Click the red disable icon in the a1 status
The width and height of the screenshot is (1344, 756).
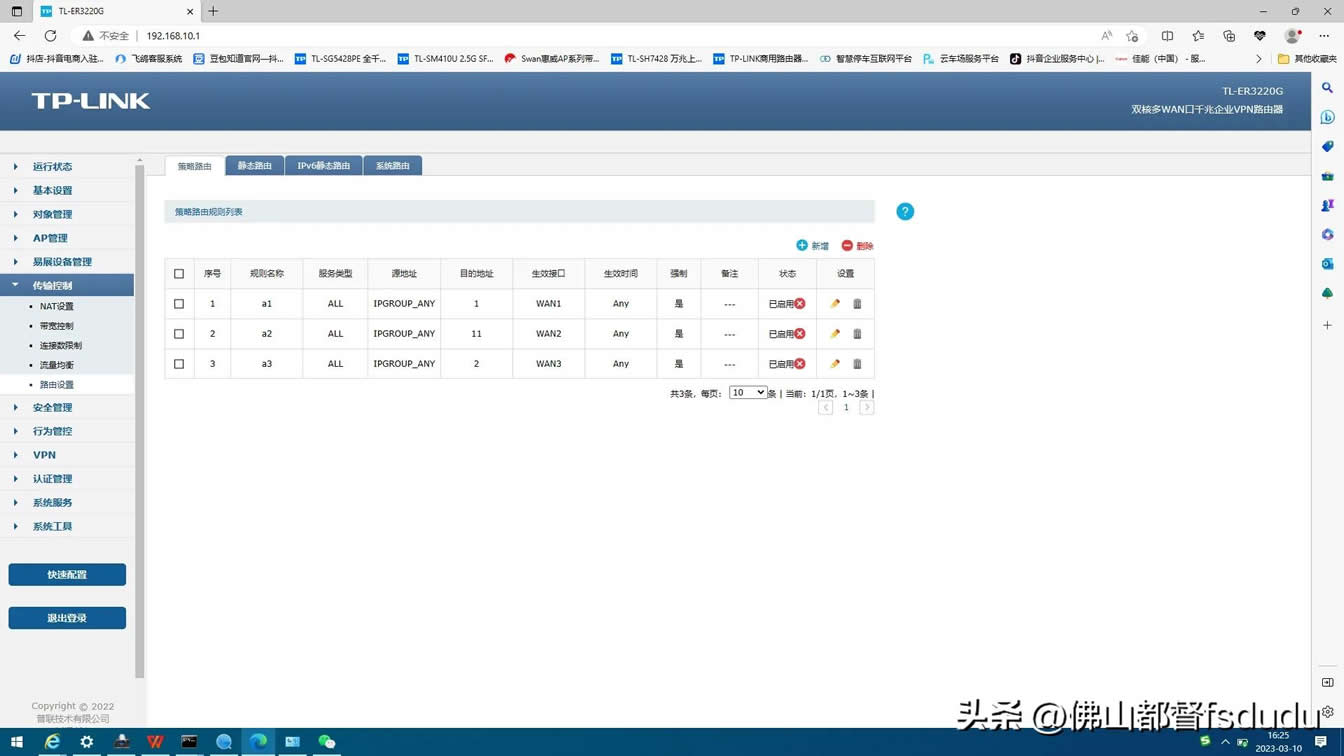(x=800, y=304)
